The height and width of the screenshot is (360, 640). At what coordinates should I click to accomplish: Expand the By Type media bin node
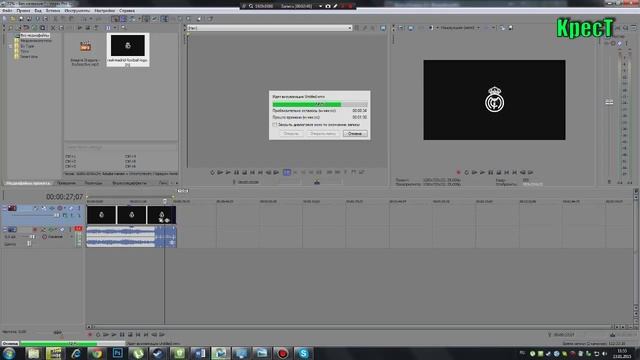11,46
